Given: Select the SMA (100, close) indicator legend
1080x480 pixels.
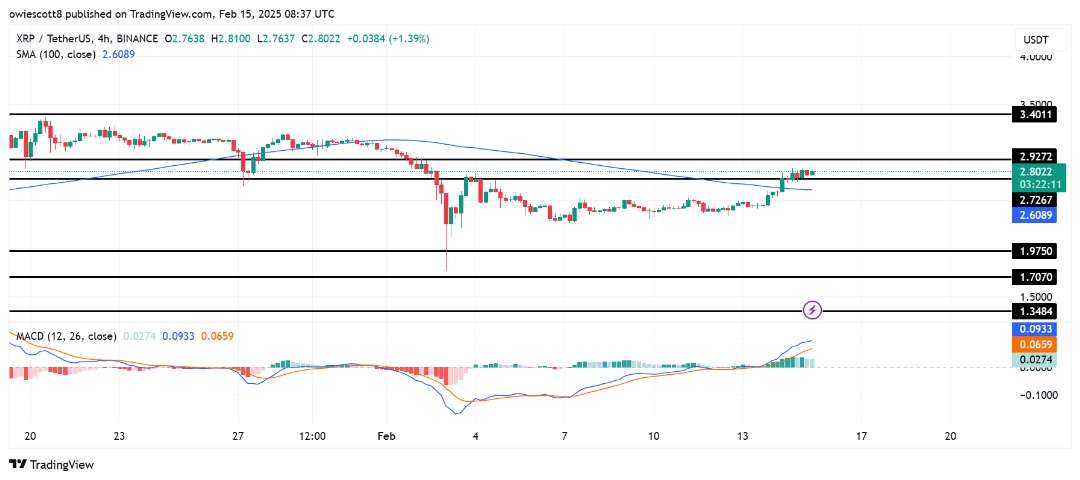Looking at the screenshot, I should pos(56,54).
